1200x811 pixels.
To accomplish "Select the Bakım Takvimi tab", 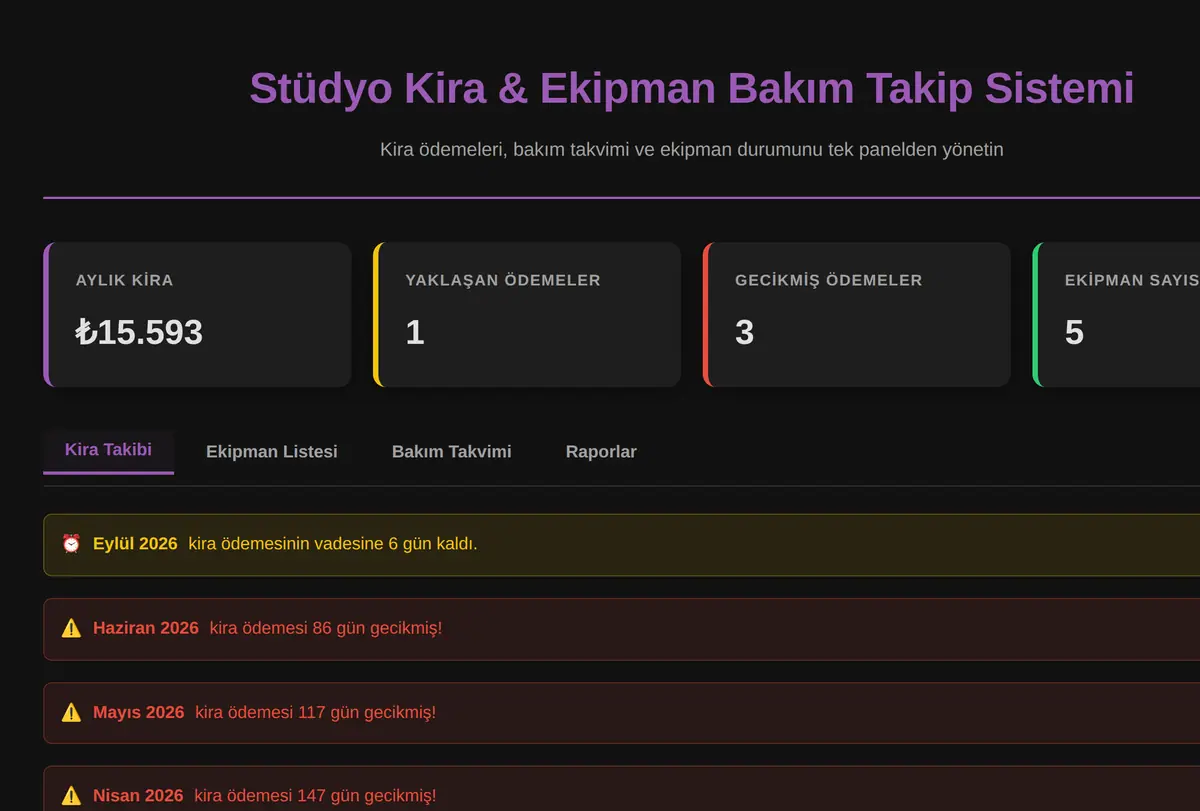I will [x=452, y=452].
